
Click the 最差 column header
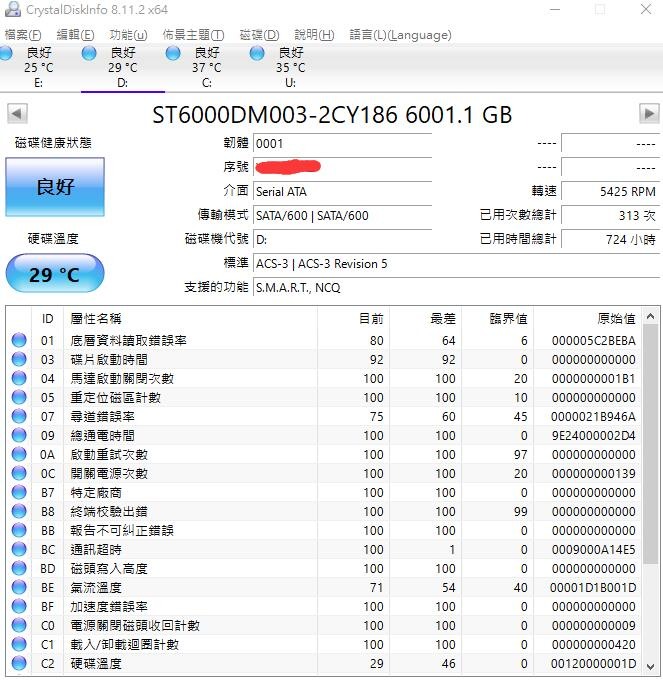pos(425,319)
